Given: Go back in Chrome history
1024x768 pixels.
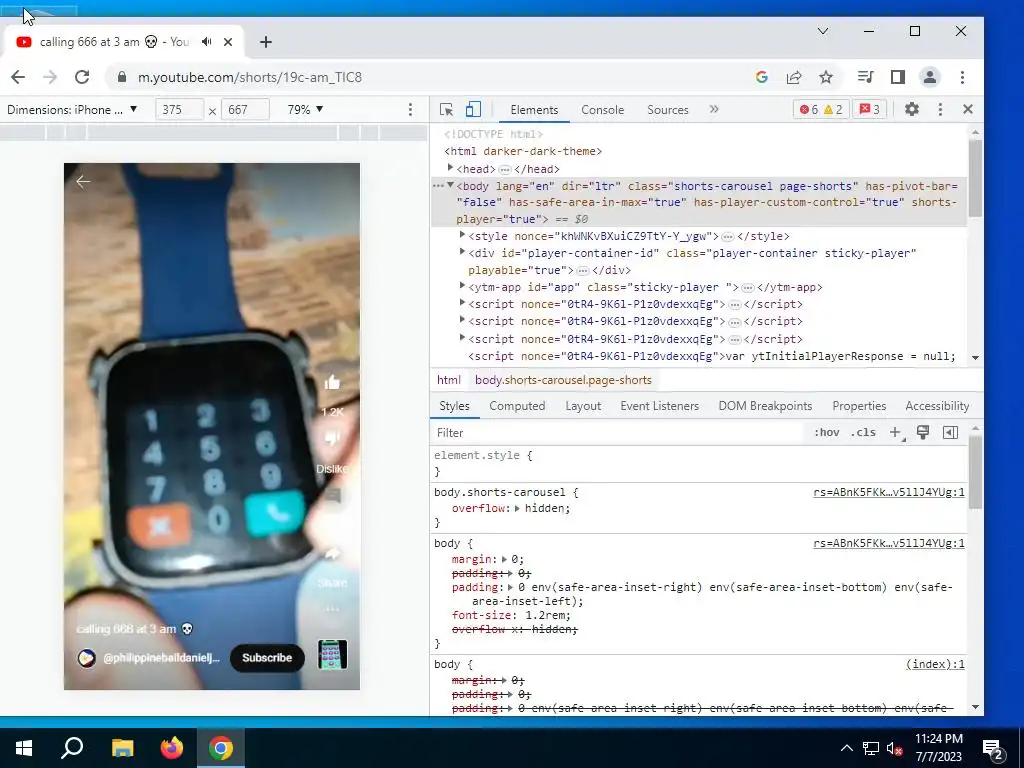Looking at the screenshot, I should click(x=18, y=77).
